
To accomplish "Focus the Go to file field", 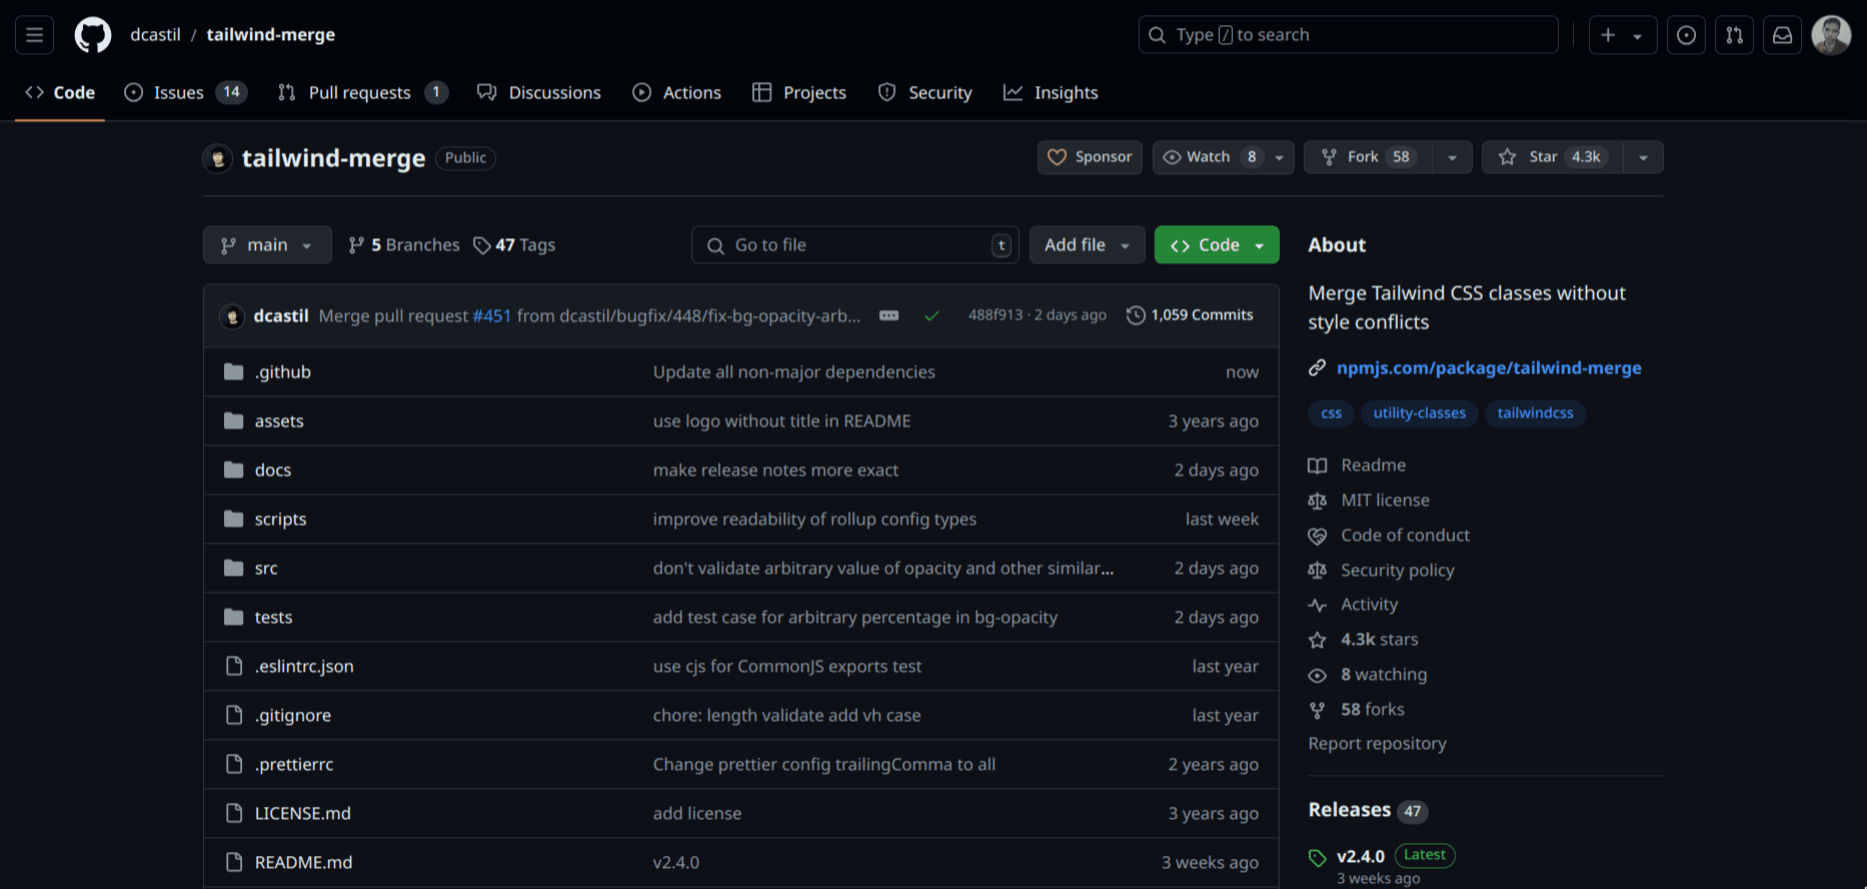I will (x=855, y=245).
